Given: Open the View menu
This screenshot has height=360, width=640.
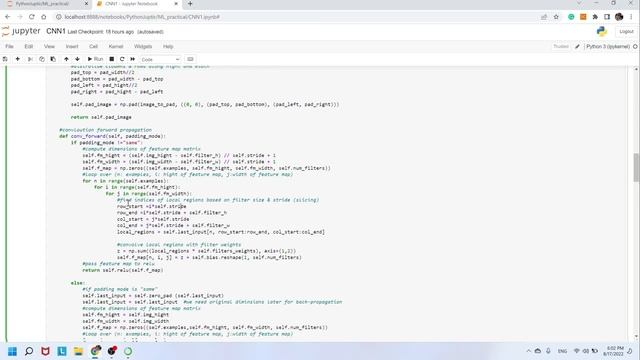Looking at the screenshot, I should pos(49,47).
